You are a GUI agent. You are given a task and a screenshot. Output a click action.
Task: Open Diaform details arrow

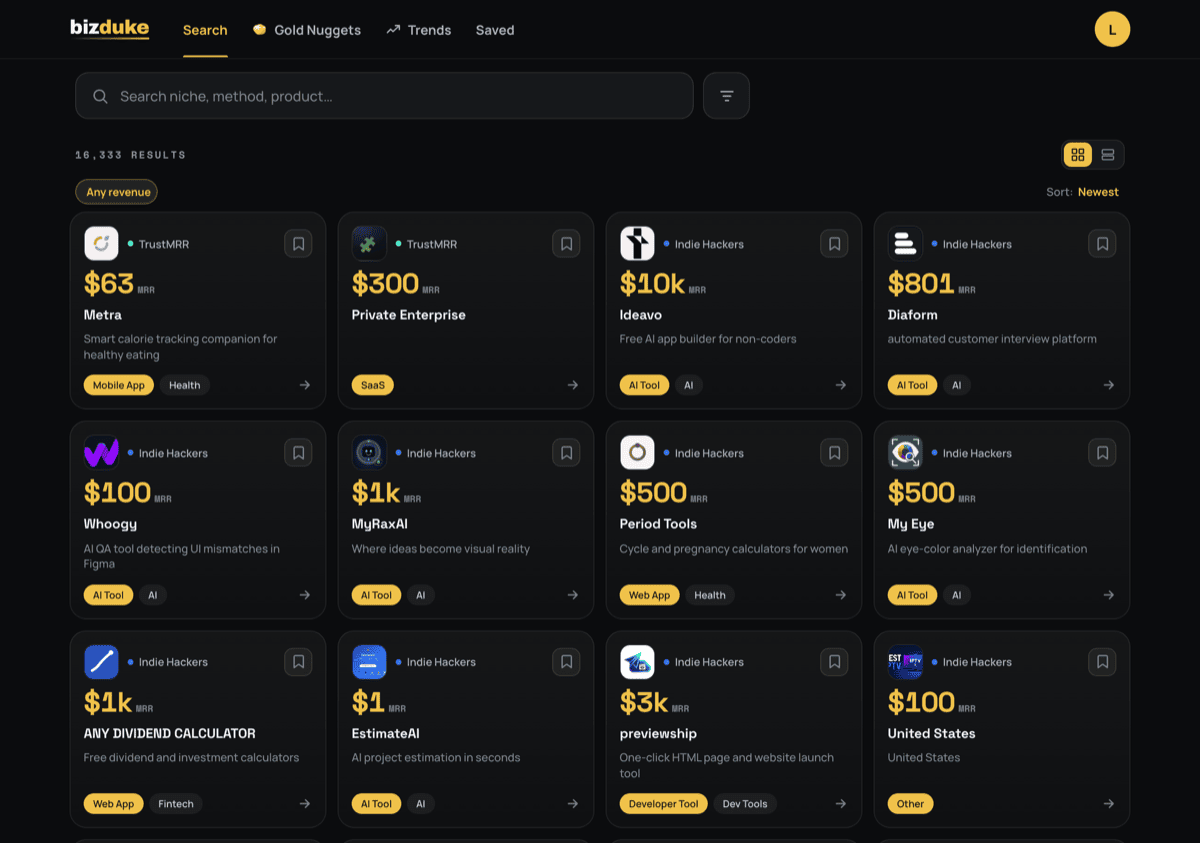[1109, 385]
